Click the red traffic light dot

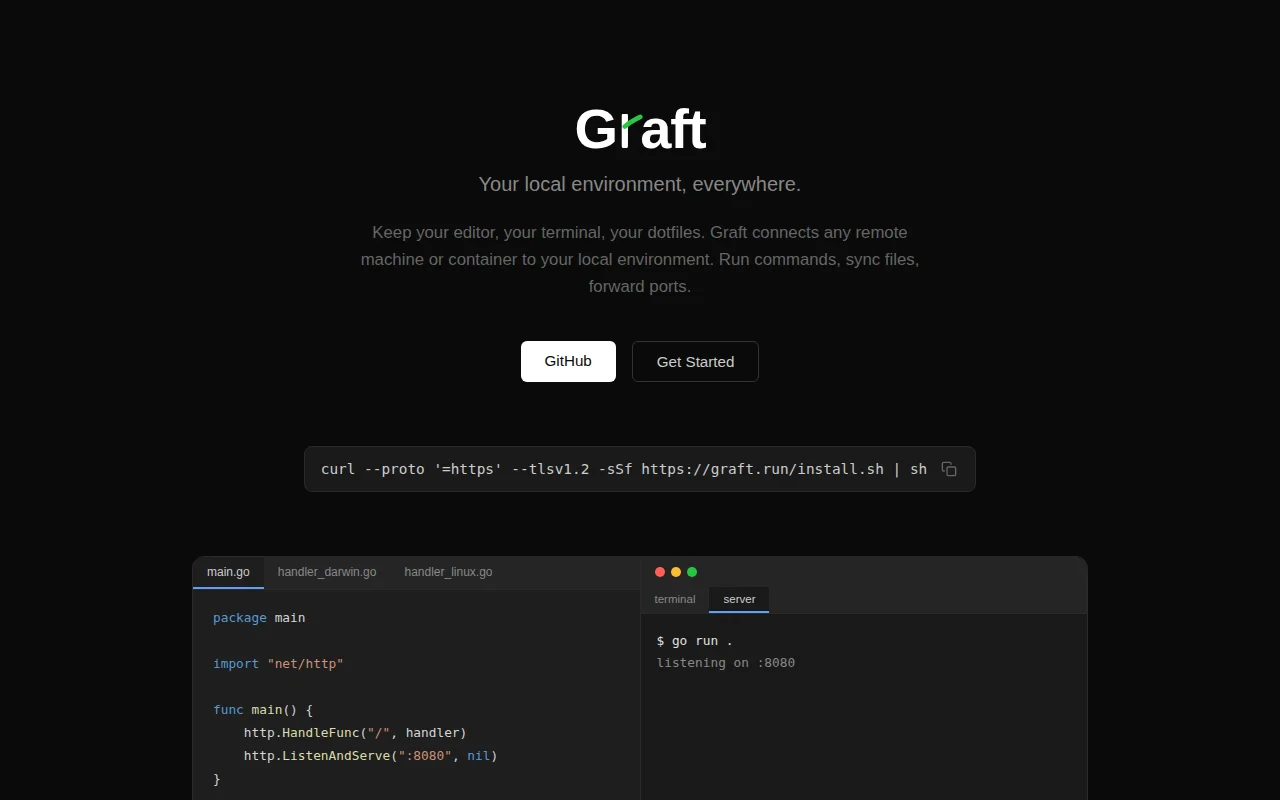click(660, 572)
